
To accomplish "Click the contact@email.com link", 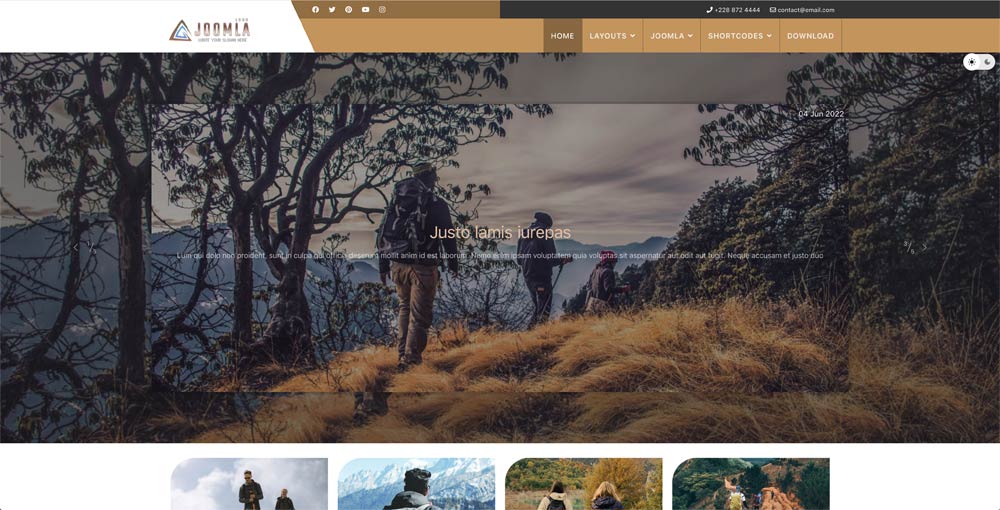I will tap(802, 10).
